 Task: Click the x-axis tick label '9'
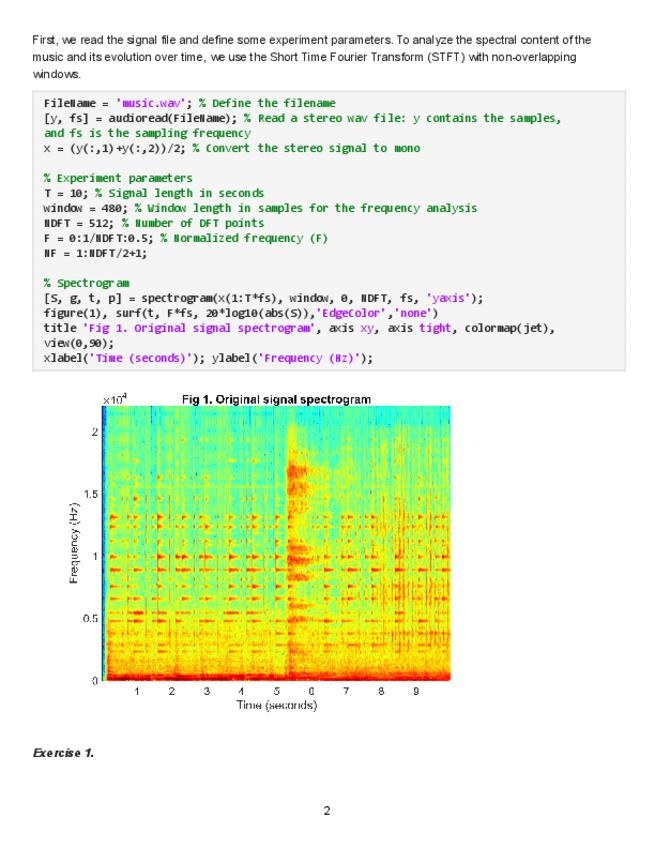coord(416,691)
